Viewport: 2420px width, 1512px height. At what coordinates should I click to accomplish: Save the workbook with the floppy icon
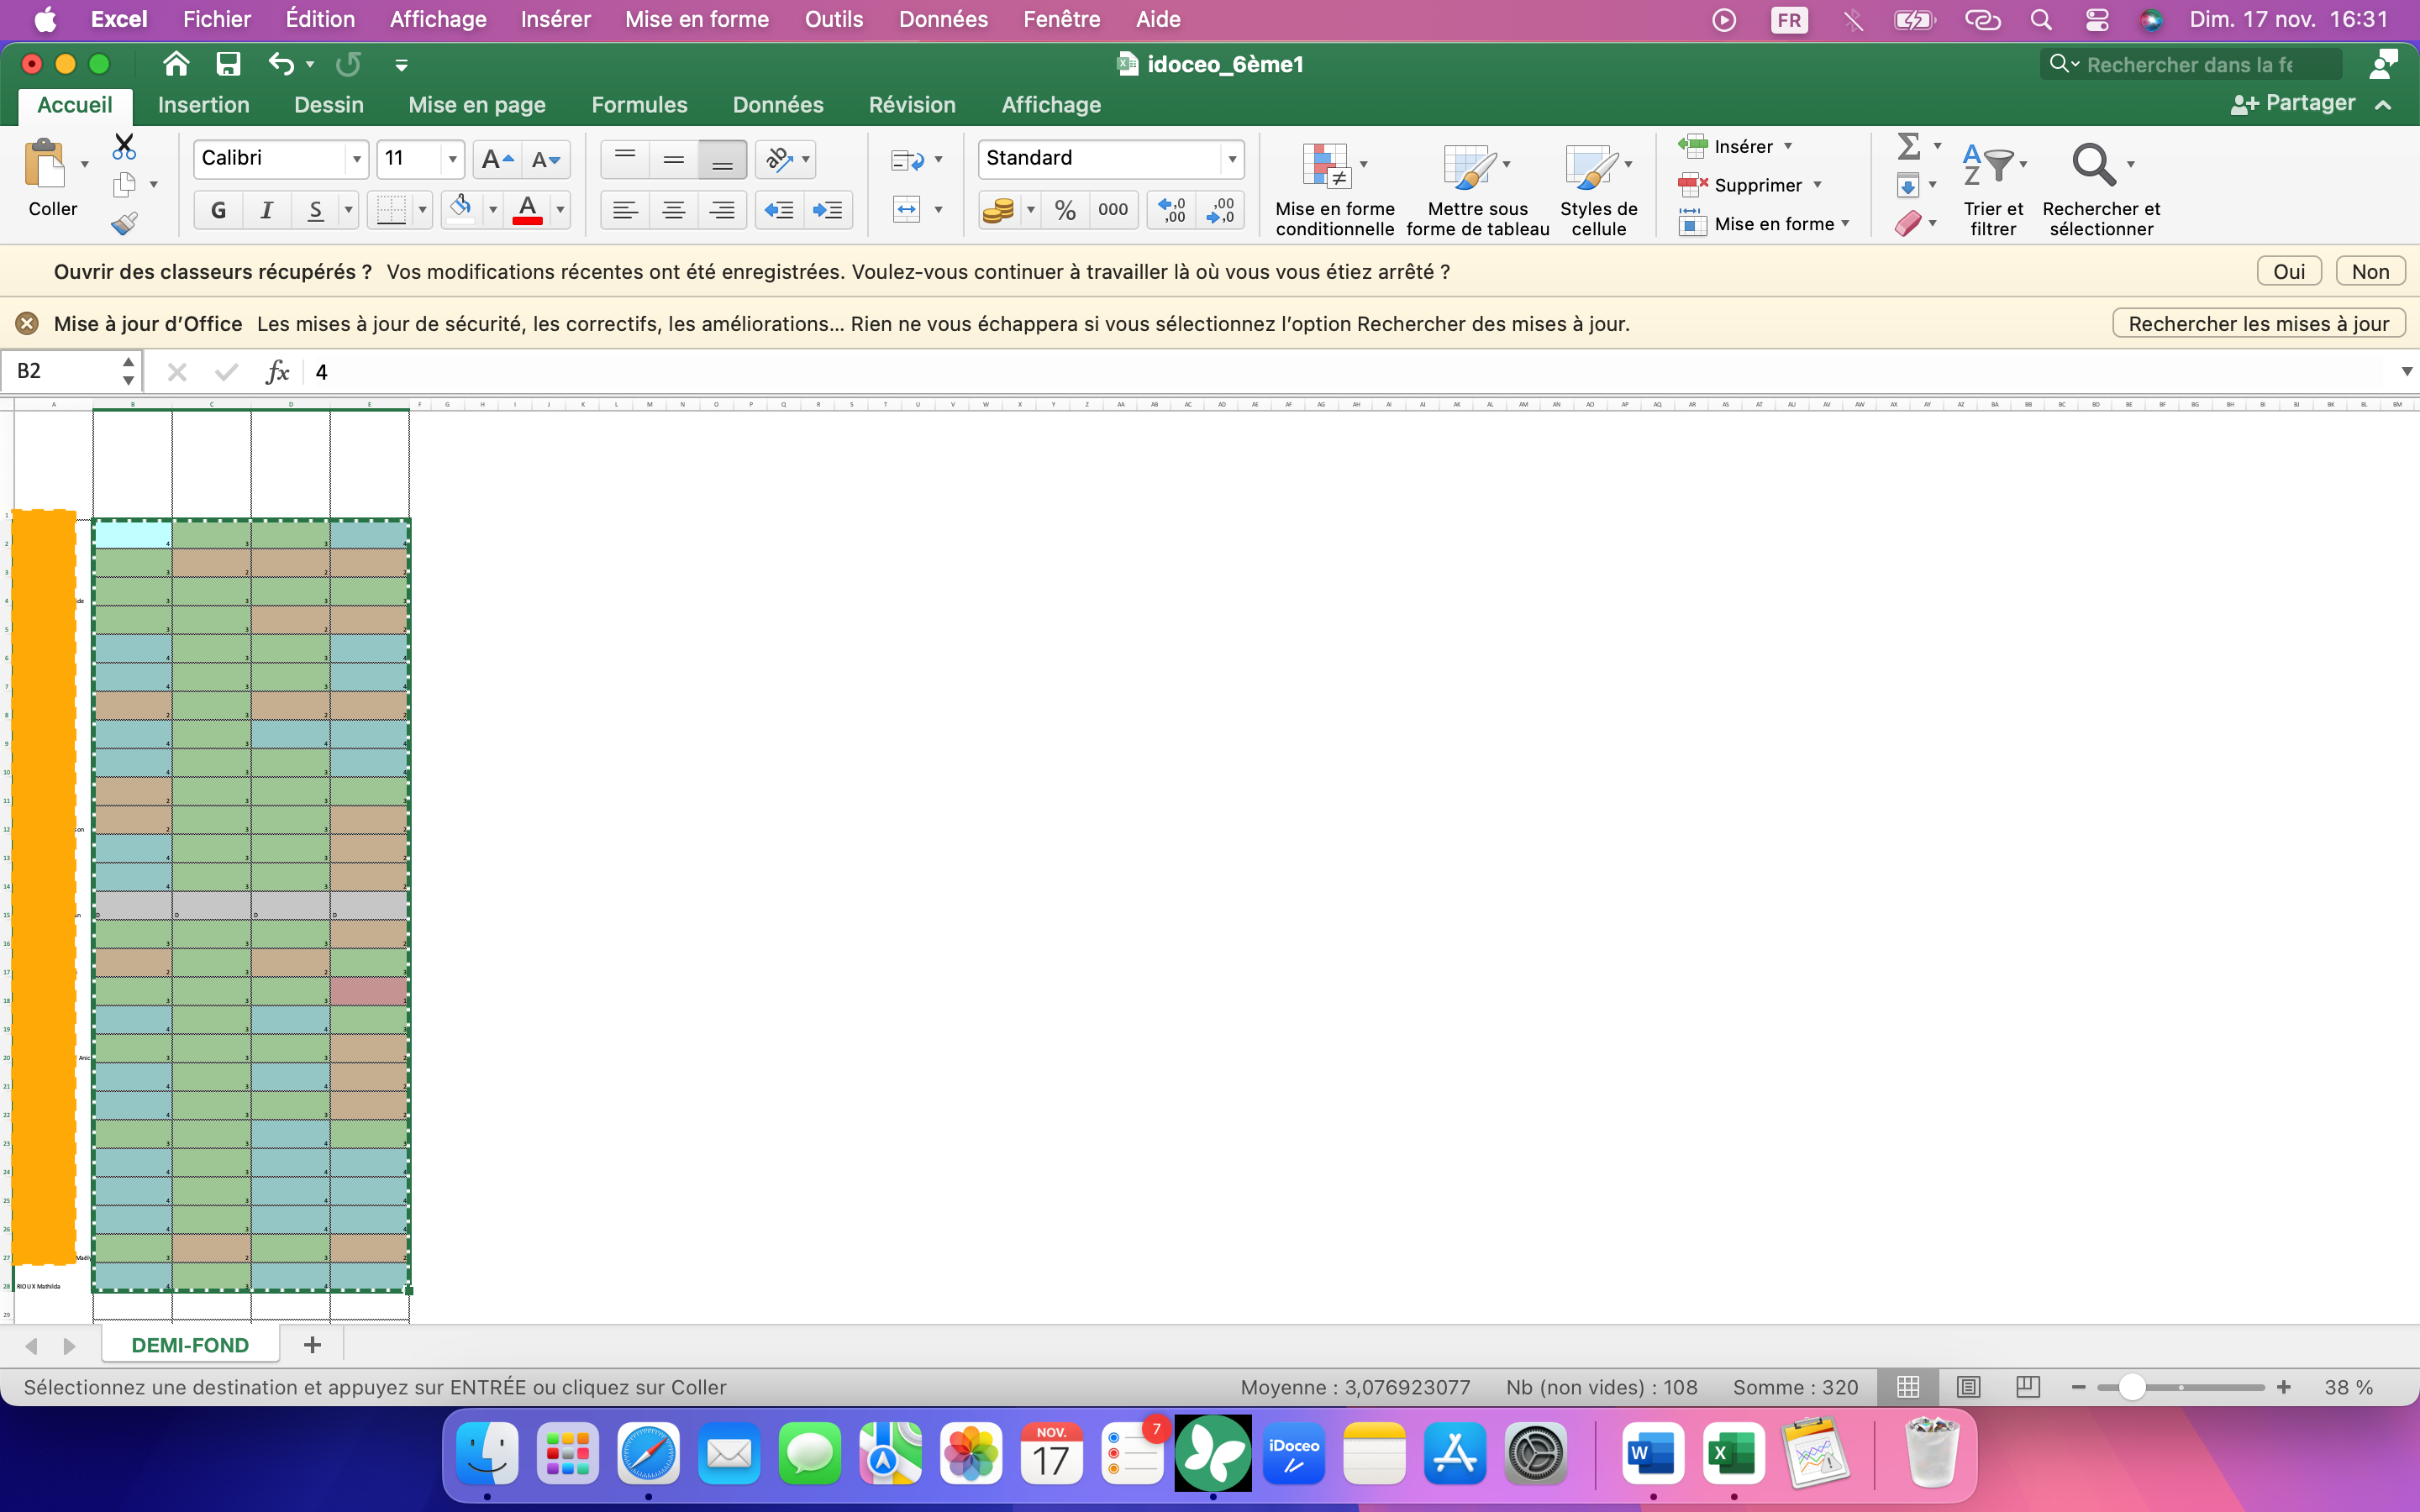click(x=228, y=65)
